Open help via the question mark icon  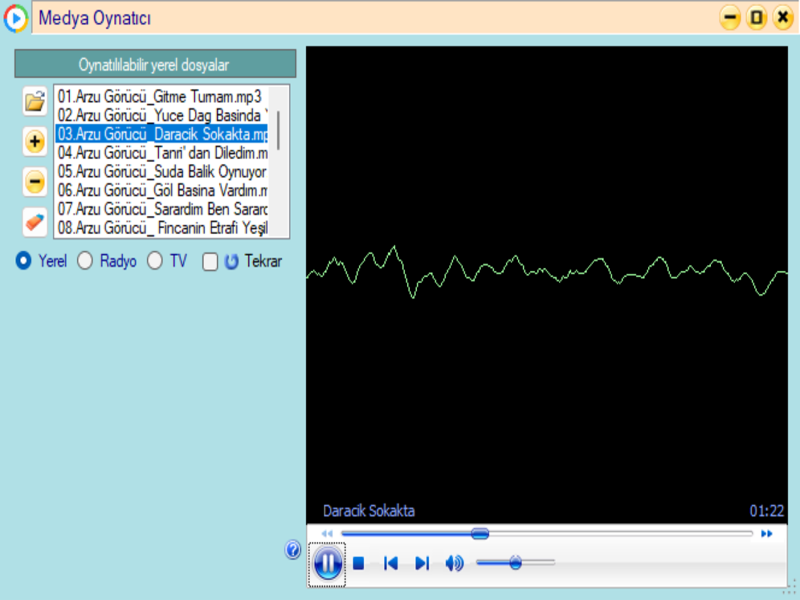[293, 550]
